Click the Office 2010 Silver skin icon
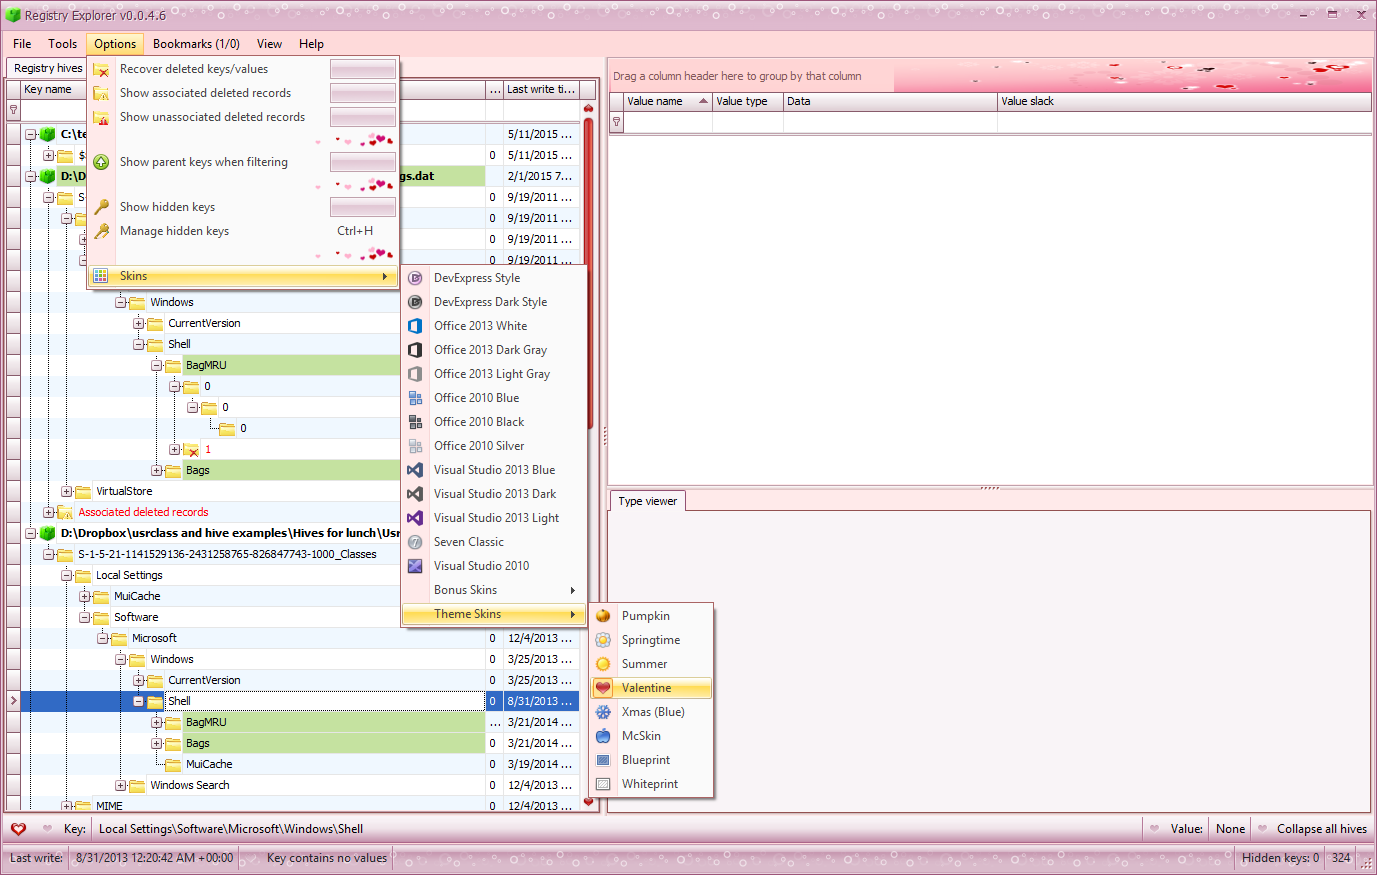This screenshot has height=875, width=1377. coord(415,446)
